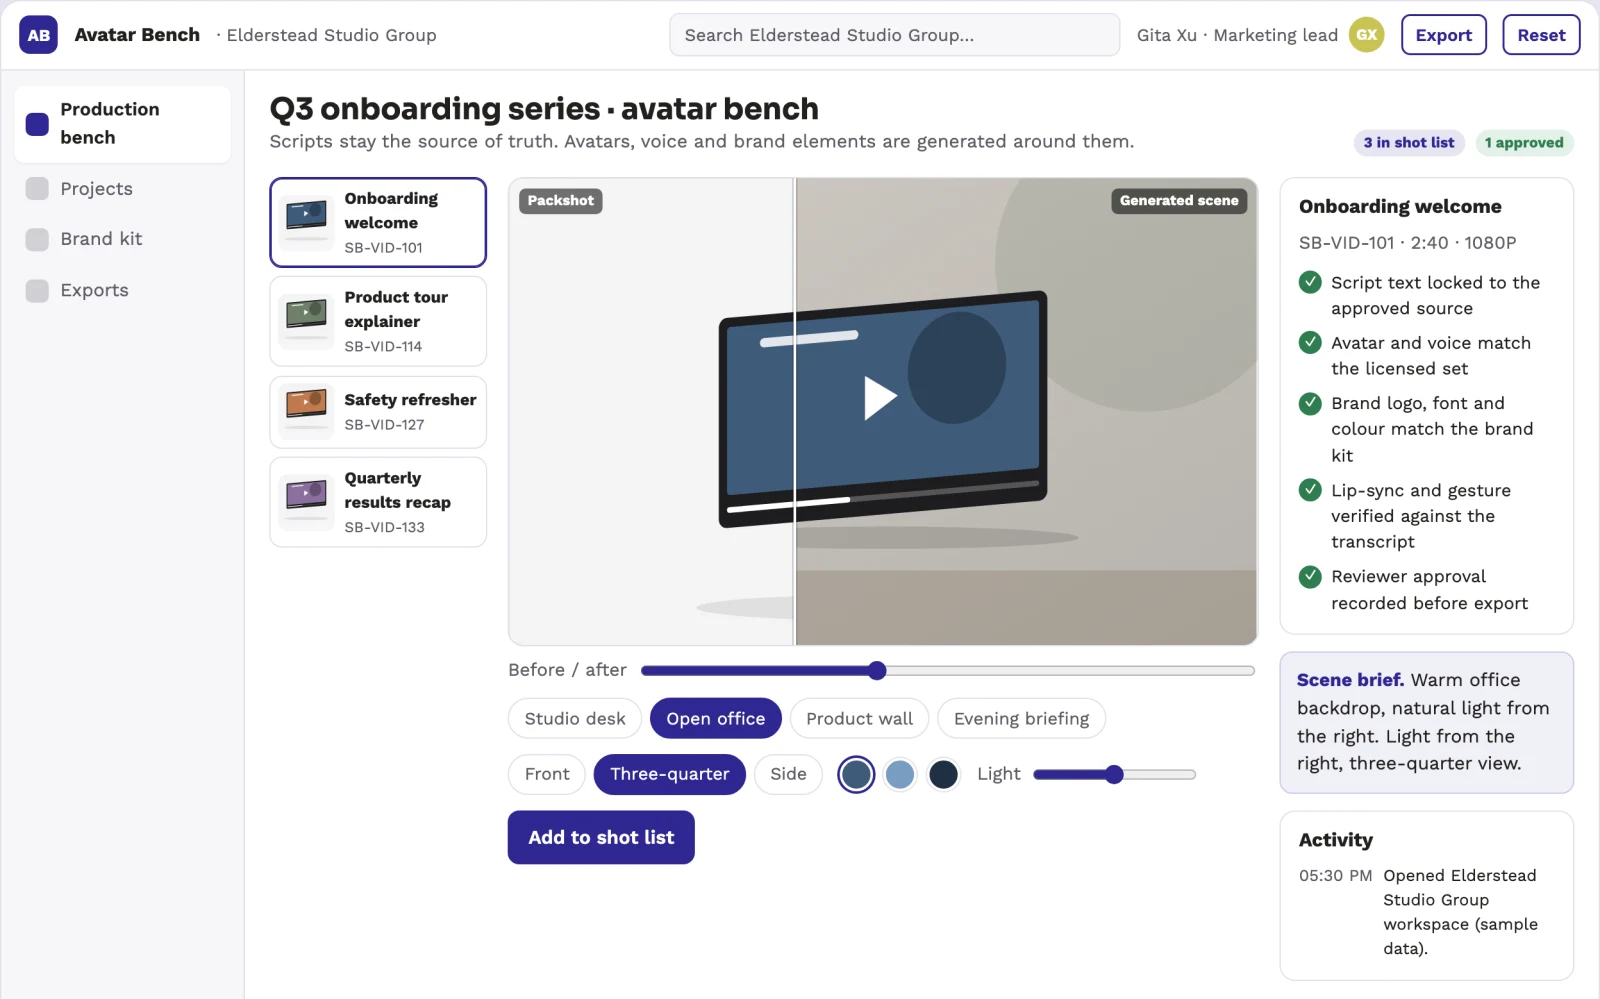Click the Production bench sidebar icon
This screenshot has width=1600, height=999.
pos(37,124)
